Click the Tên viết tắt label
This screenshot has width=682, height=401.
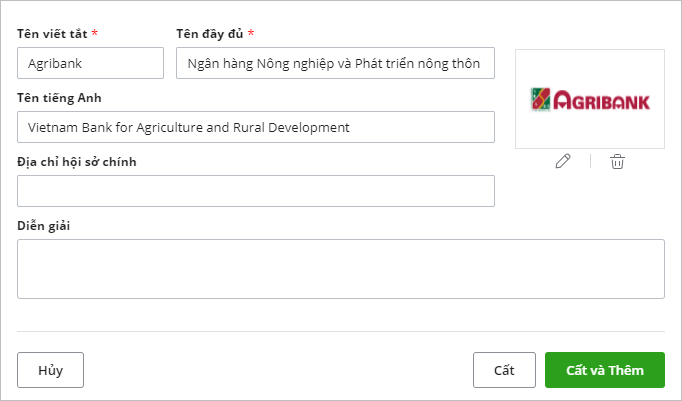50,34
